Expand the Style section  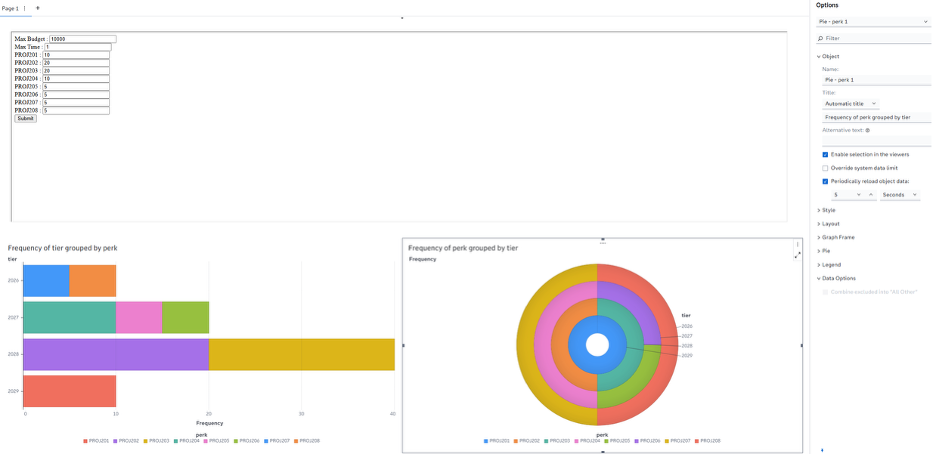(828, 210)
